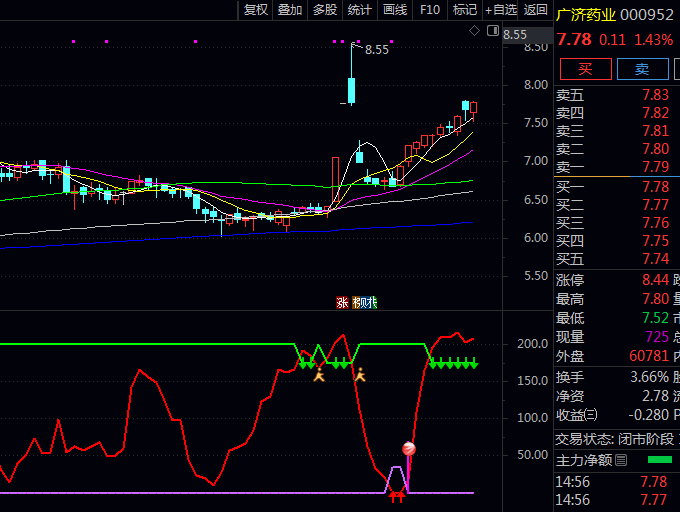
Task: Click the 净资 value 2.78
Action: coord(655,396)
